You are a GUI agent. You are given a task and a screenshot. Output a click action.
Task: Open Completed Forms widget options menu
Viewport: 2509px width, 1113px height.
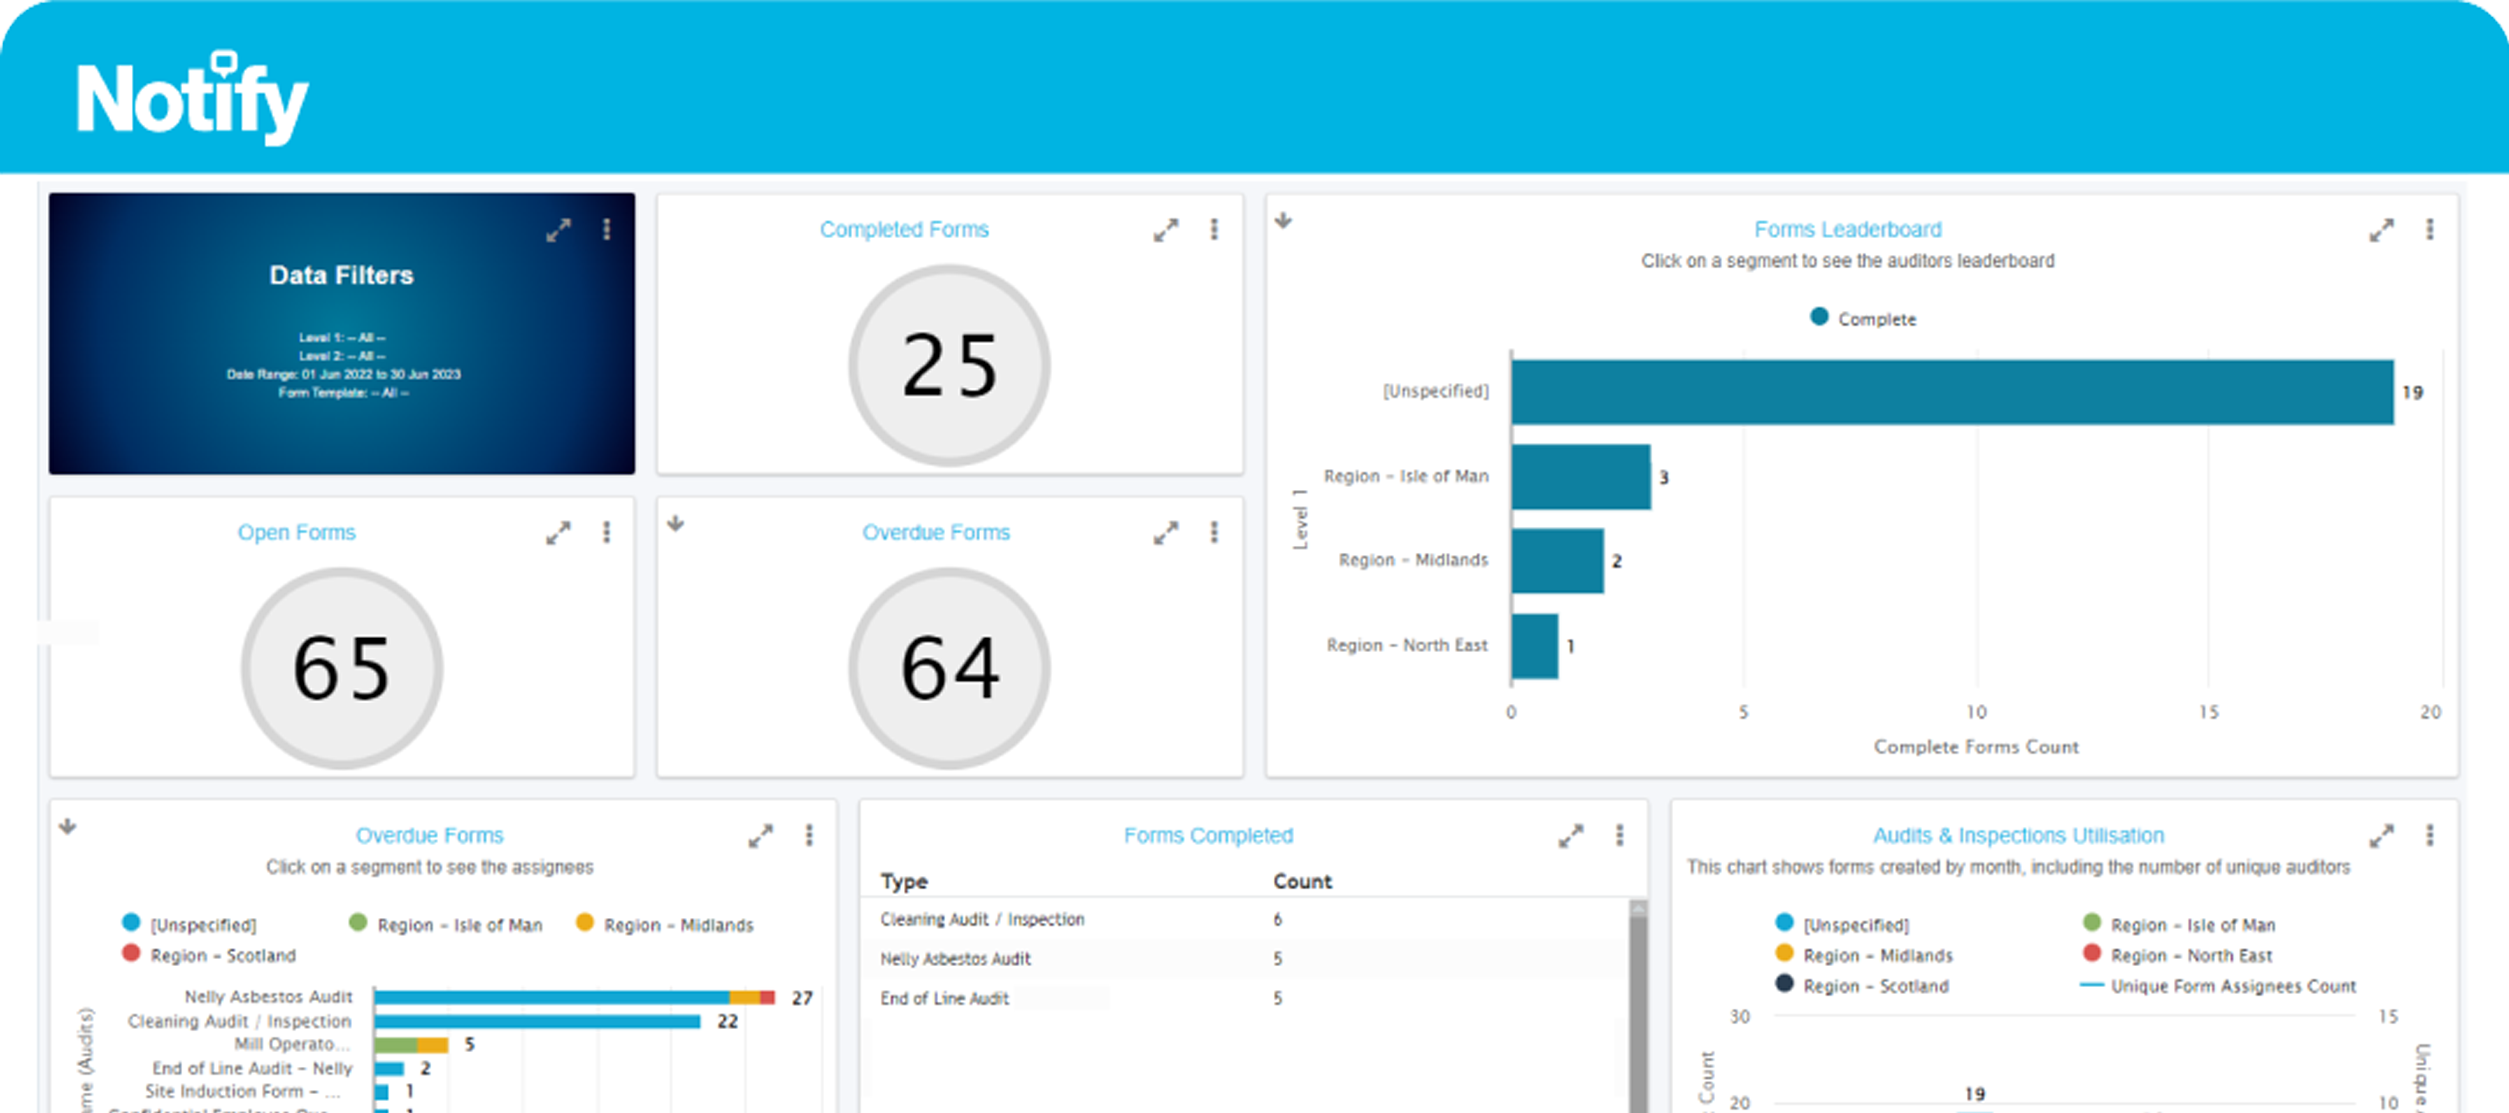1214,230
